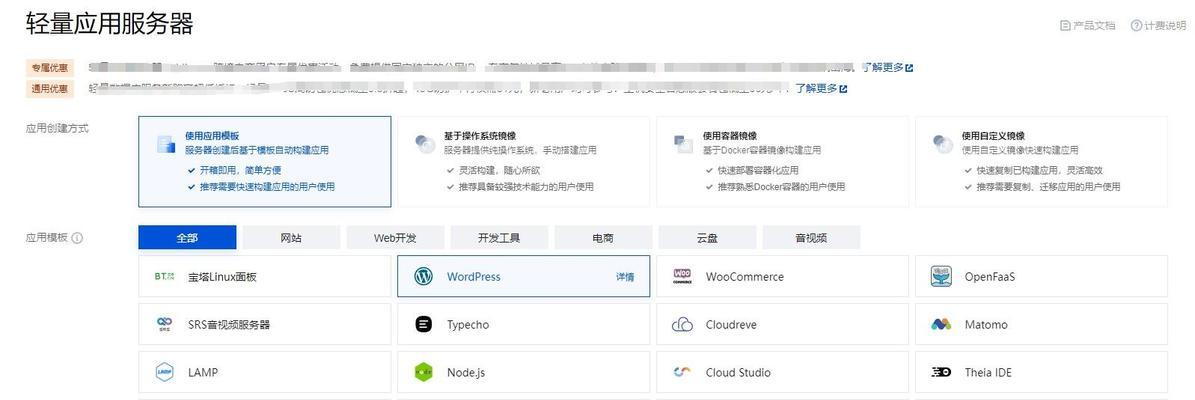This screenshot has width=1195, height=400.
Task: Click external link icon after second 了解更多
Action: 843,88
